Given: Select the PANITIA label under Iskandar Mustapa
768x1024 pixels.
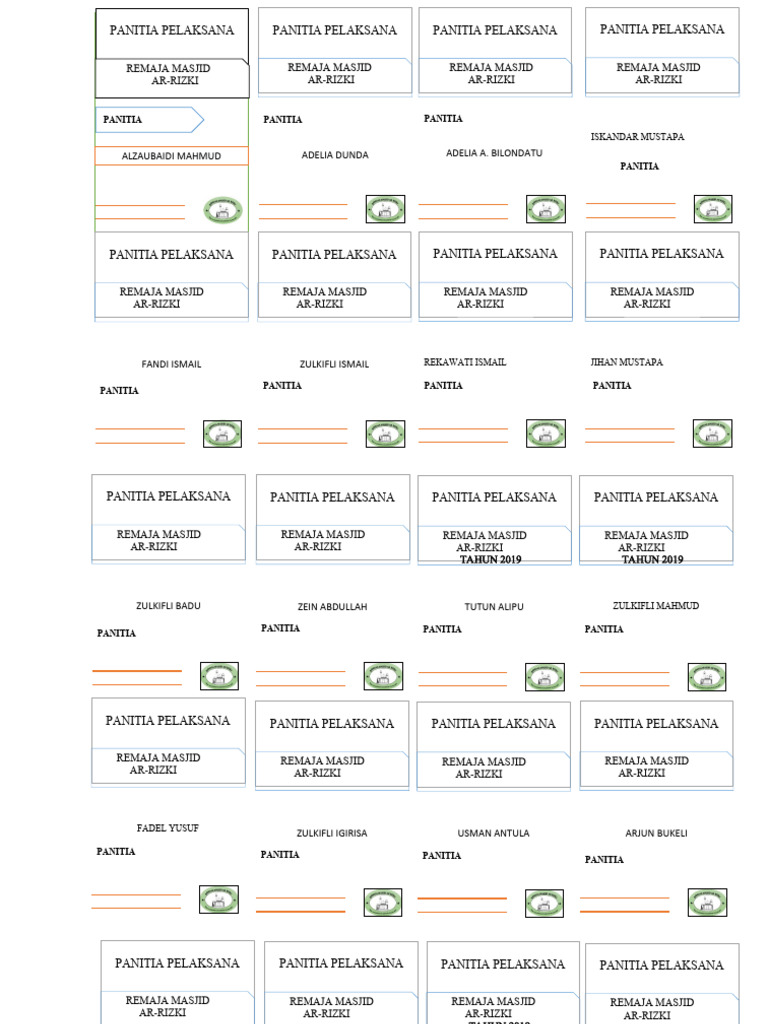Looking at the screenshot, I should click(x=639, y=166).
